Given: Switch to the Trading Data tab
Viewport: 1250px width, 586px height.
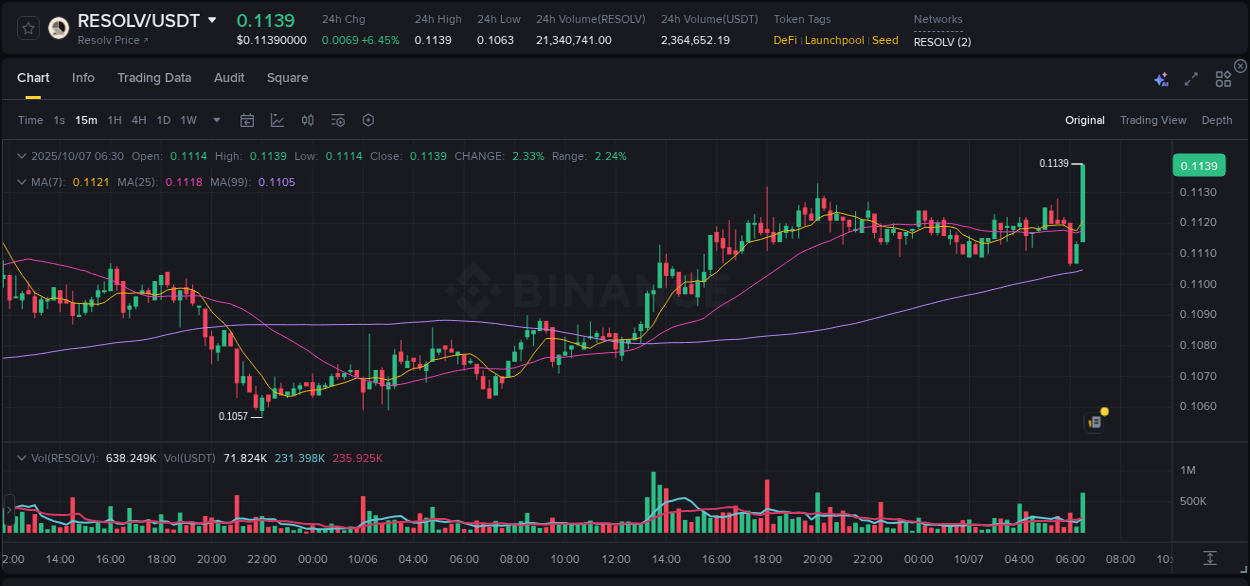Looking at the screenshot, I should pyautogui.click(x=154, y=78).
